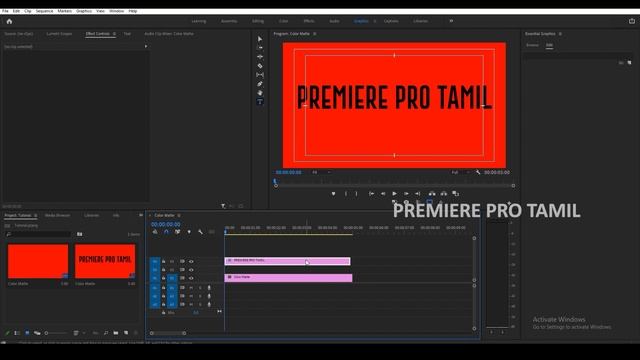
Task: Select Color Matte clip in timeline
Action: [288, 278]
